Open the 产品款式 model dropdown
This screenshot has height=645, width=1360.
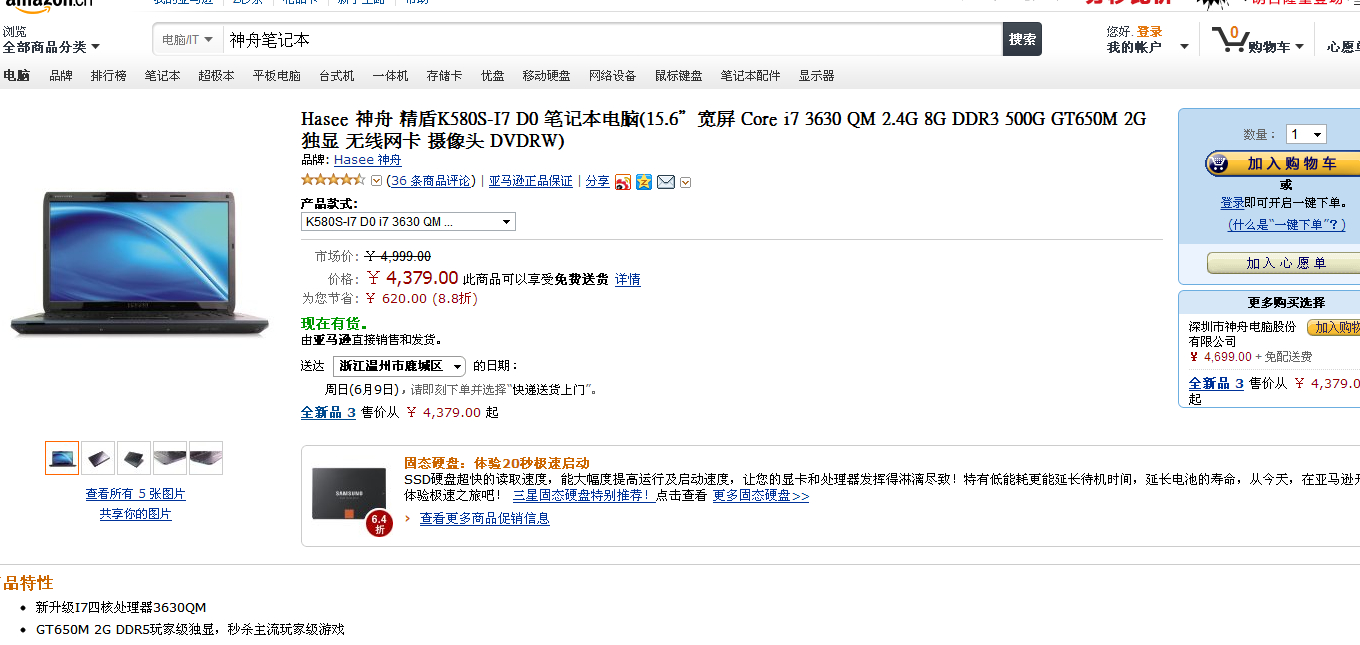408,222
